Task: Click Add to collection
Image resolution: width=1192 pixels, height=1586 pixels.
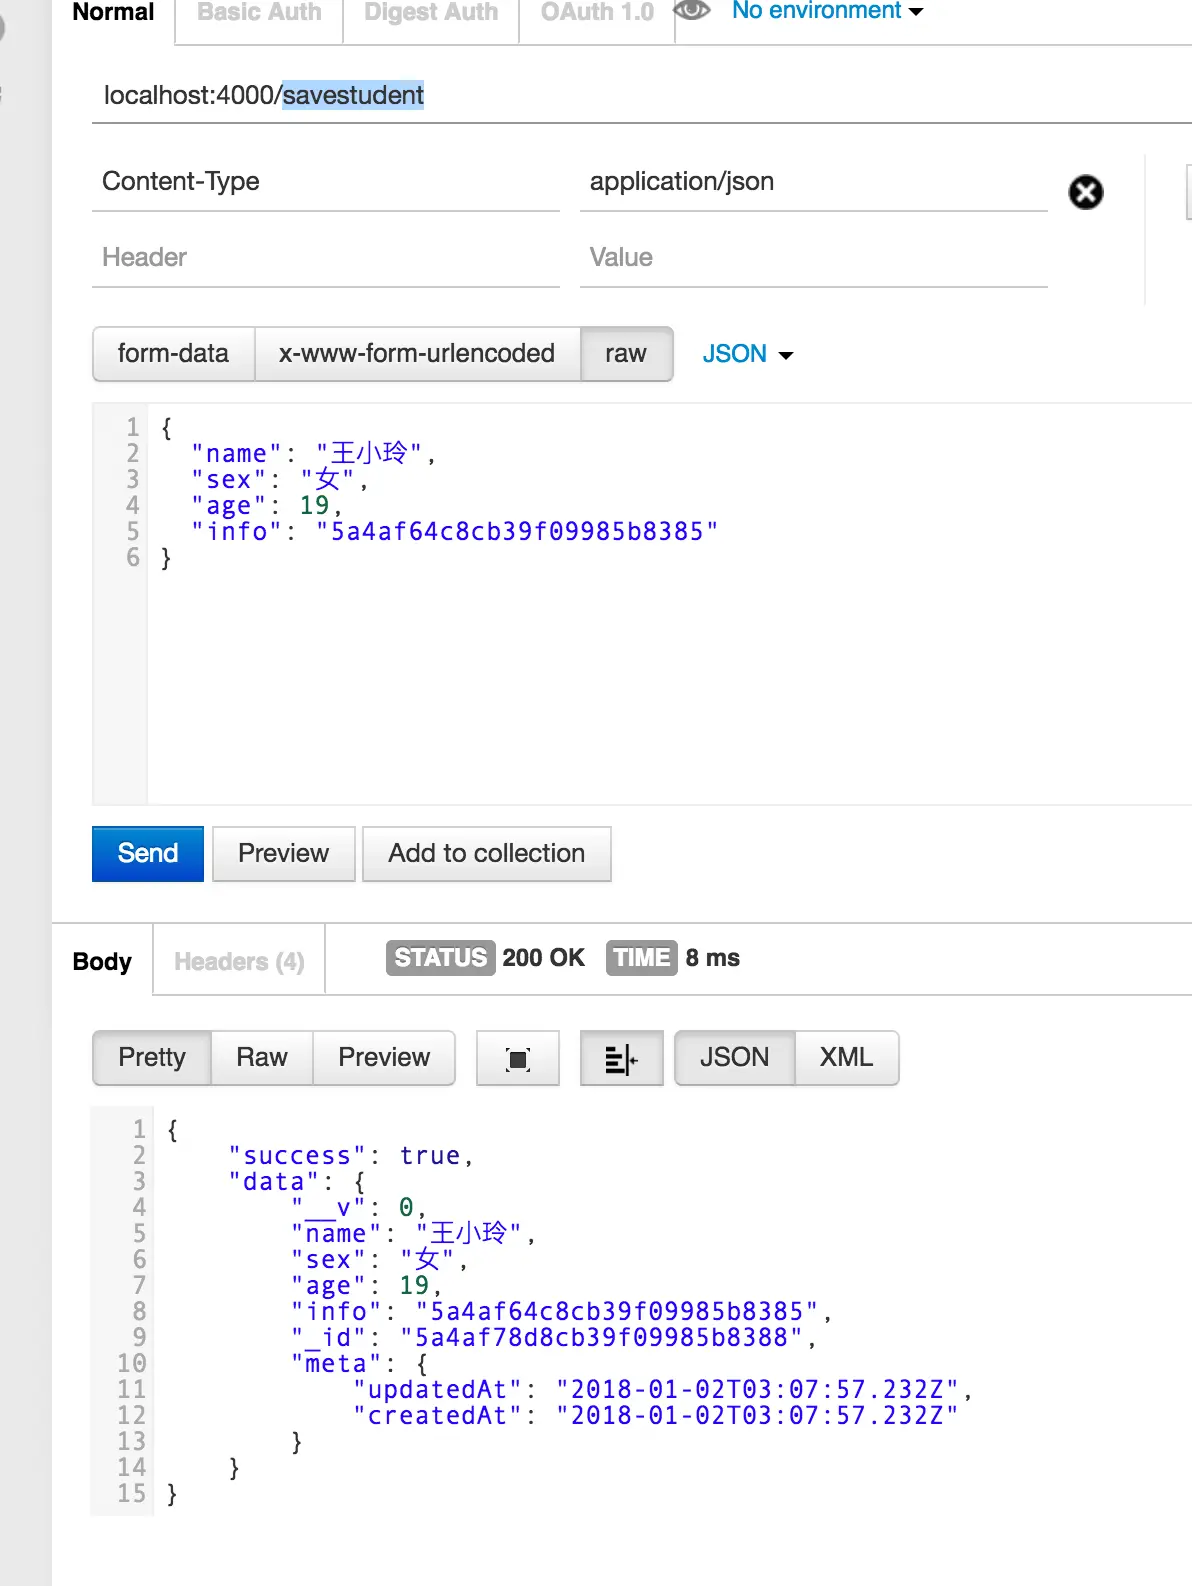Action: 487,854
